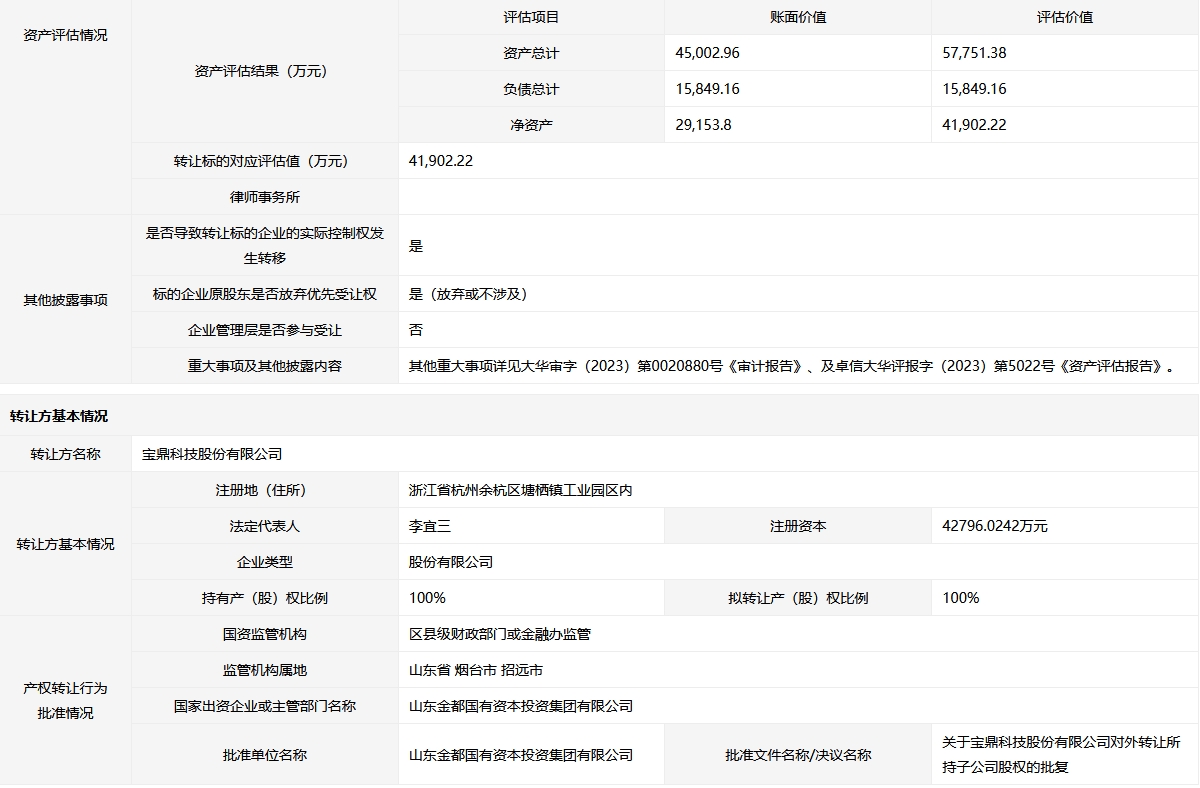Select the 国家出资企业或主管部门名称 value 山东金都国有资本投资集团有限公司
This screenshot has width=1200, height=788.
[x=521, y=706]
